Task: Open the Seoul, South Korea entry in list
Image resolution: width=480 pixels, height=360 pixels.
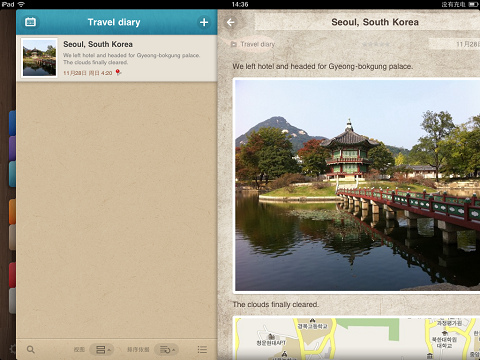Action: pos(117,58)
